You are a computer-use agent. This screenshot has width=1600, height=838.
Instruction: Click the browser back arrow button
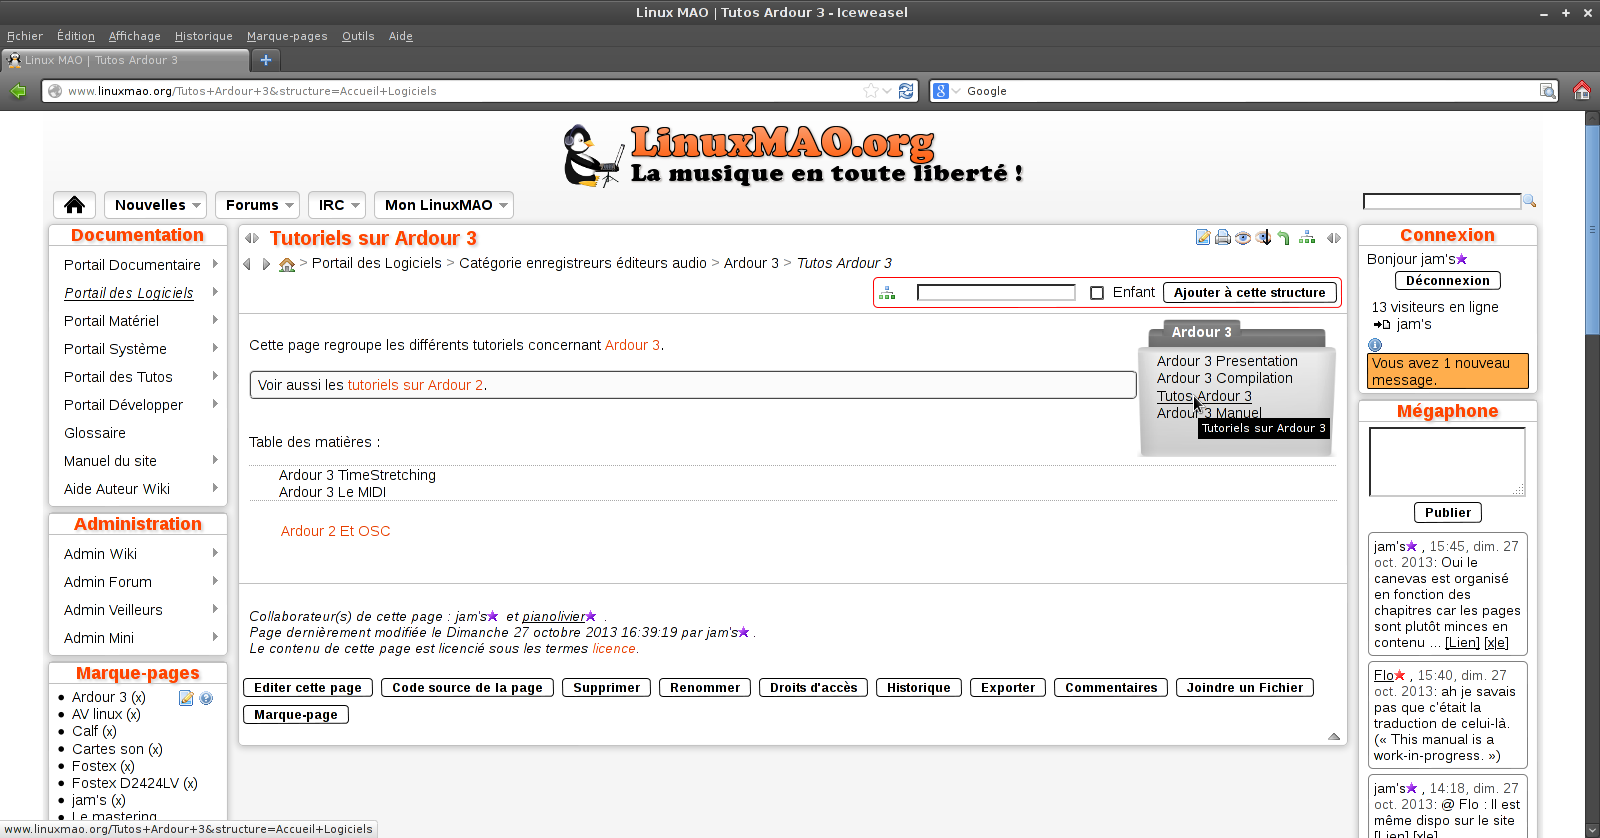click(18, 91)
